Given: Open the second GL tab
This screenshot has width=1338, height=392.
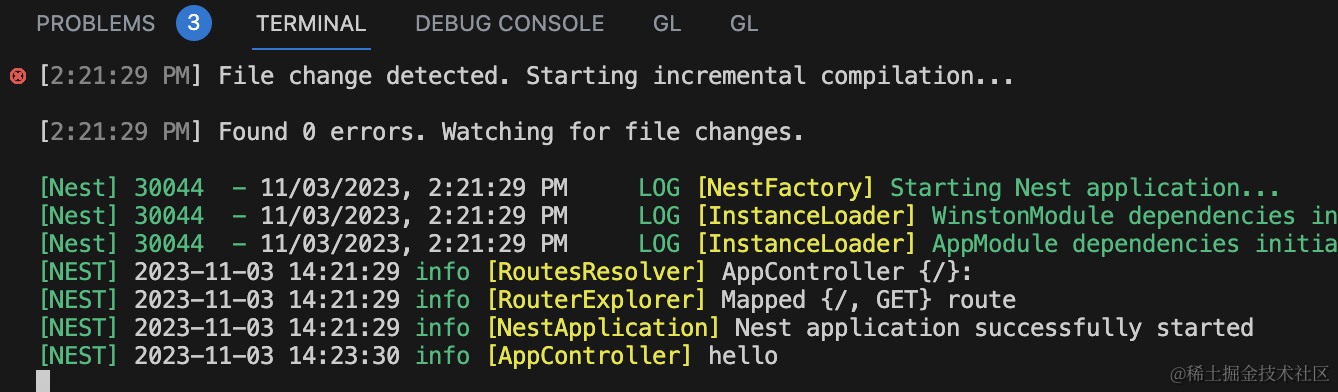Looking at the screenshot, I should click(x=744, y=23).
